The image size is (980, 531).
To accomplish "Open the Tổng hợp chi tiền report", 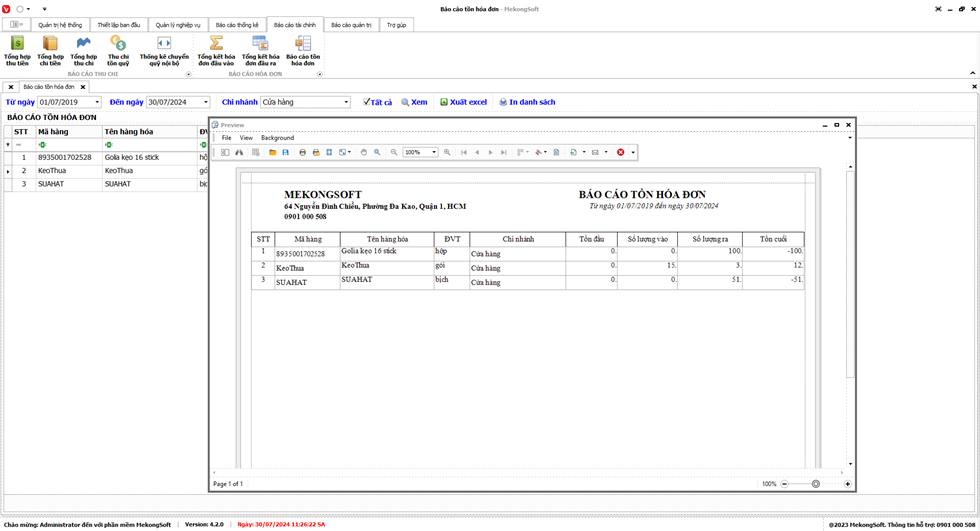I will pyautogui.click(x=50, y=50).
